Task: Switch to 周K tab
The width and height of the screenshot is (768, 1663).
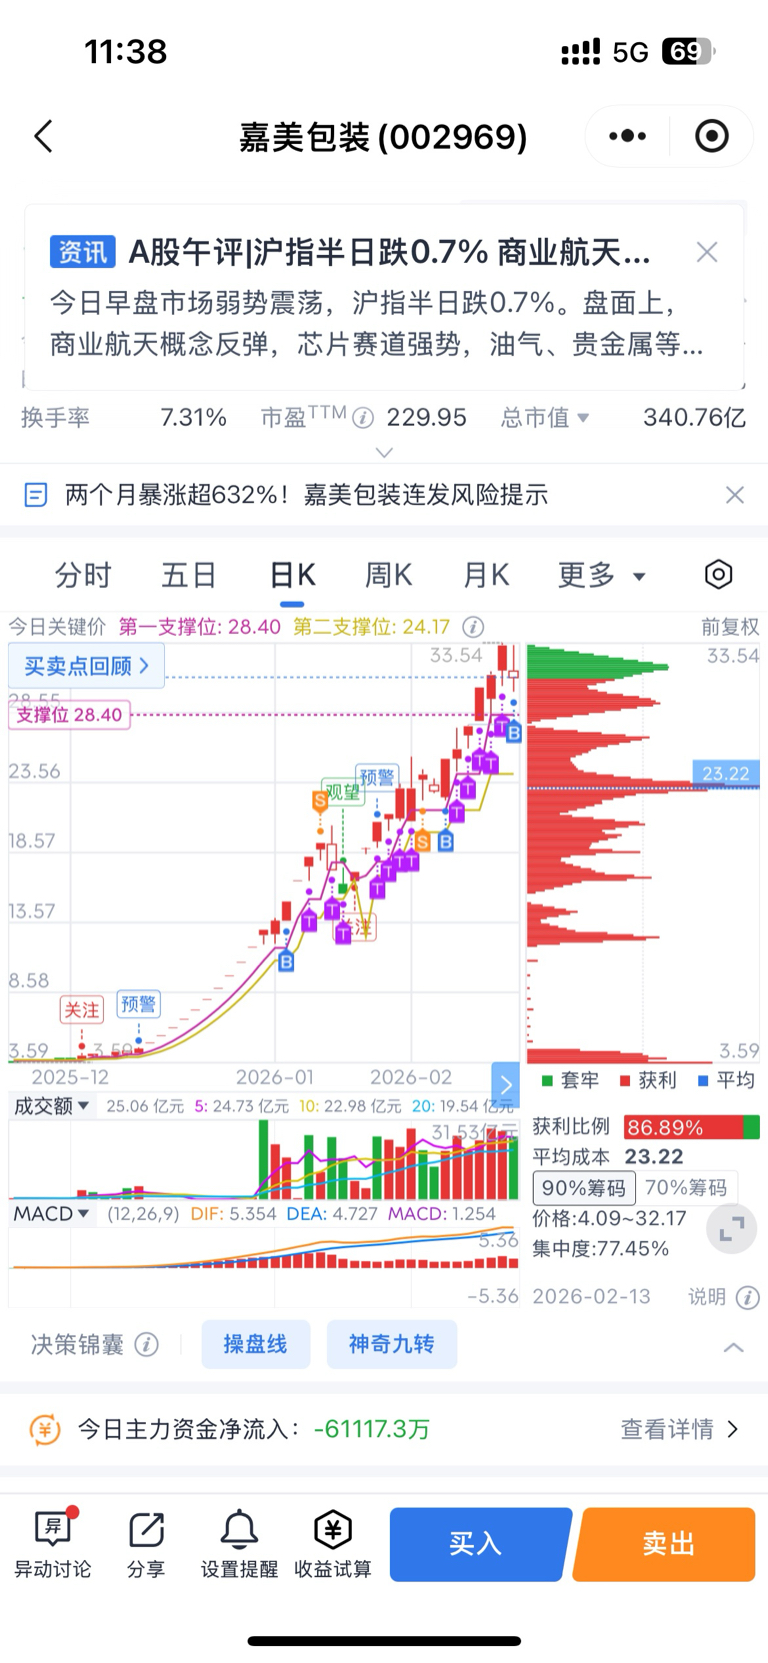Action: 388,575
